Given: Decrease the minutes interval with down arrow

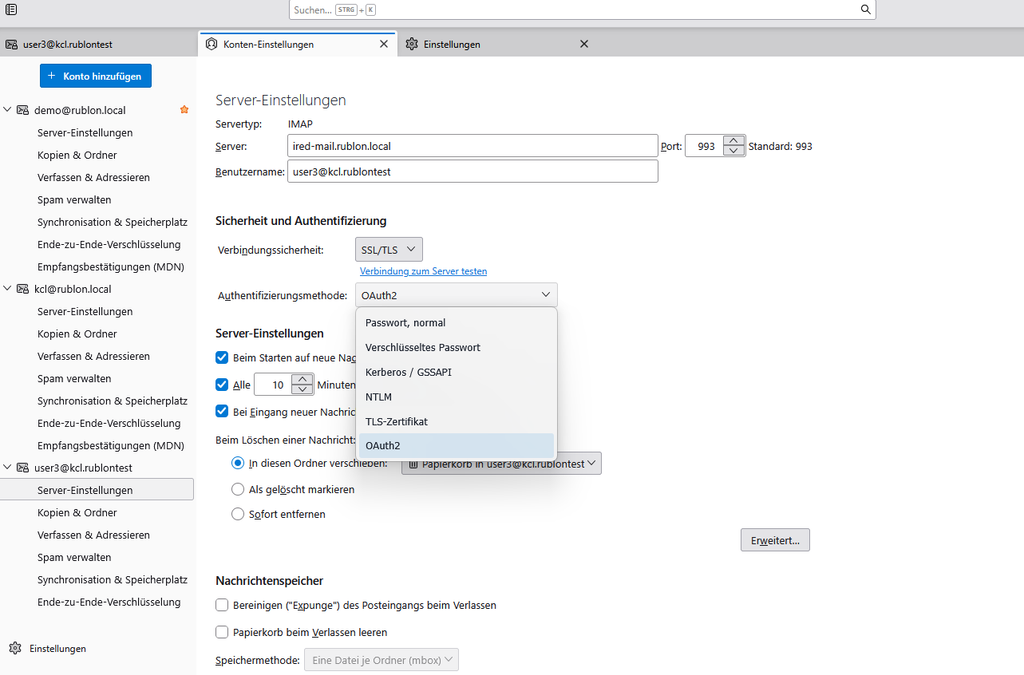Looking at the screenshot, I should [x=302, y=390].
